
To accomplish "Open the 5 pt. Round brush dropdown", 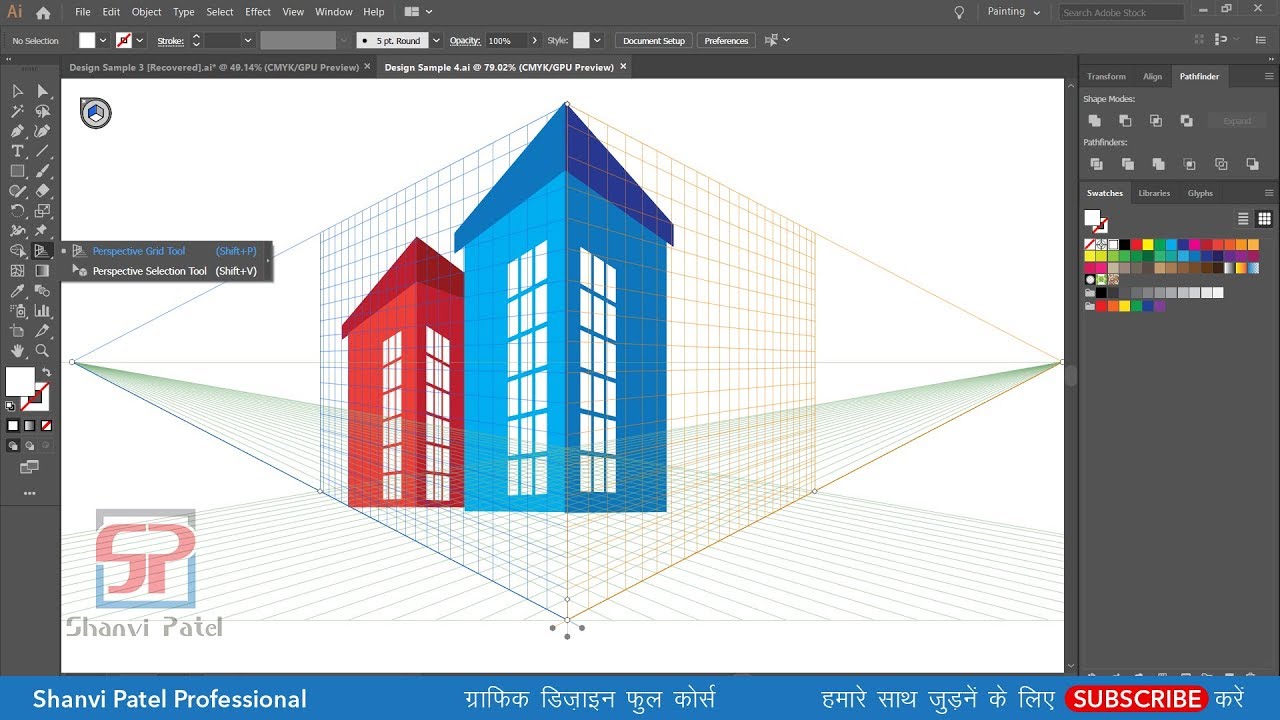I will [x=436, y=41].
